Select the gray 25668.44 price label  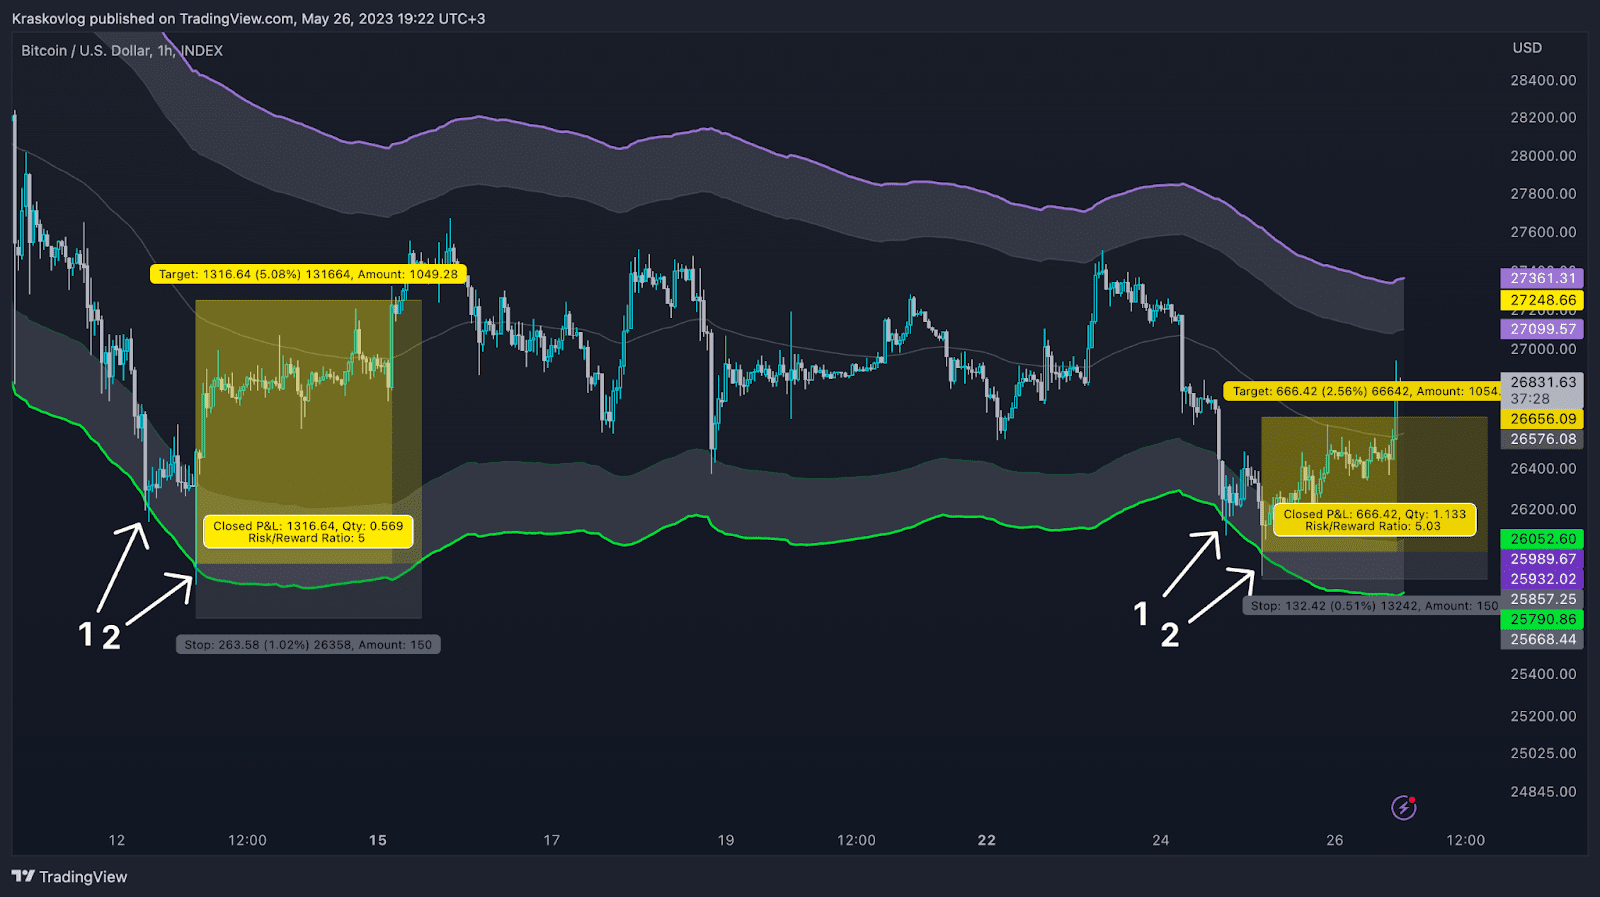pyautogui.click(x=1542, y=639)
